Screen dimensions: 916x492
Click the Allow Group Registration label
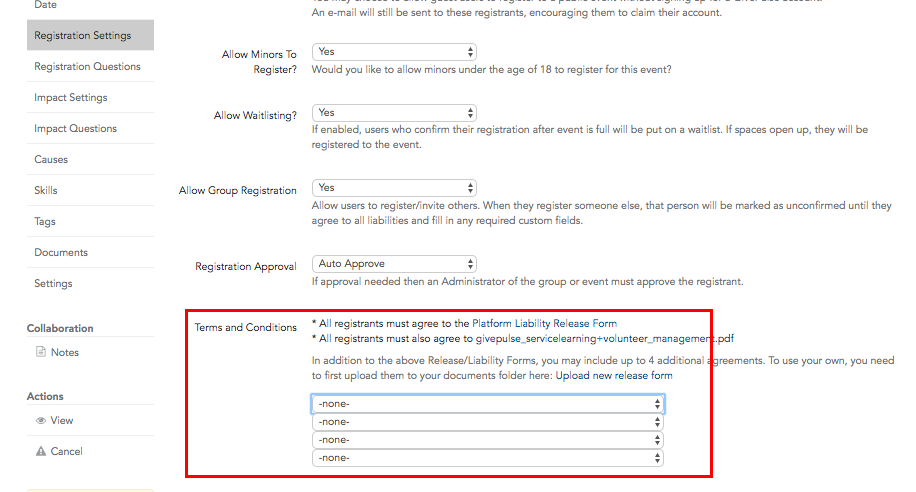click(x=238, y=190)
